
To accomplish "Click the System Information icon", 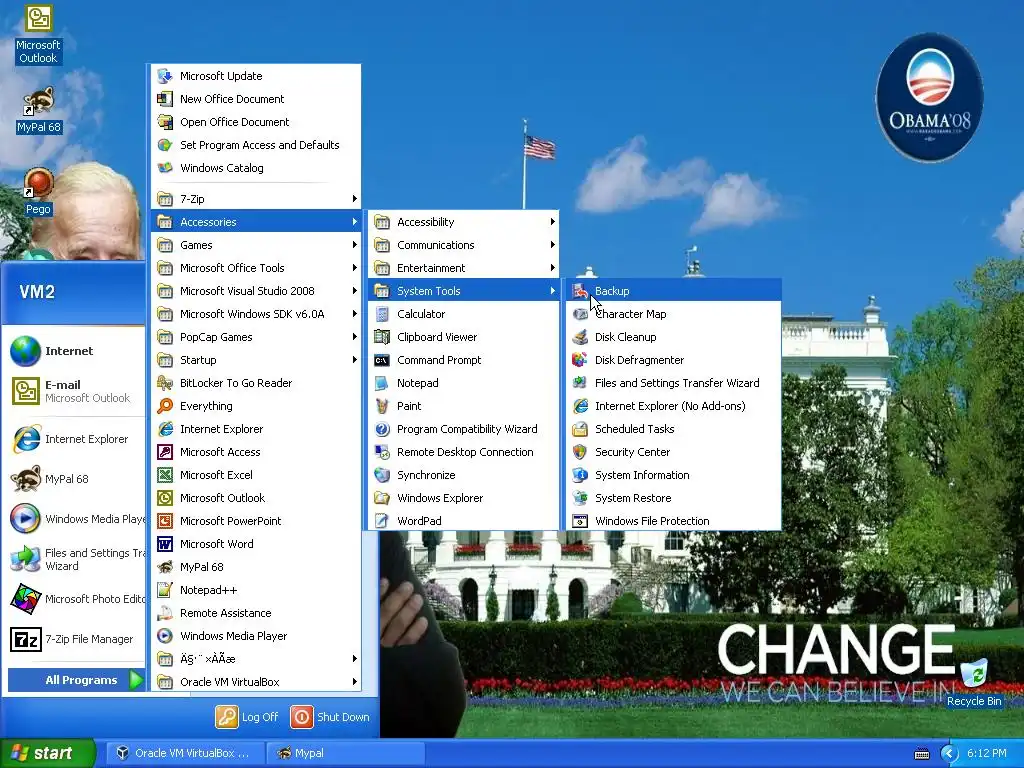I will click(x=580, y=475).
